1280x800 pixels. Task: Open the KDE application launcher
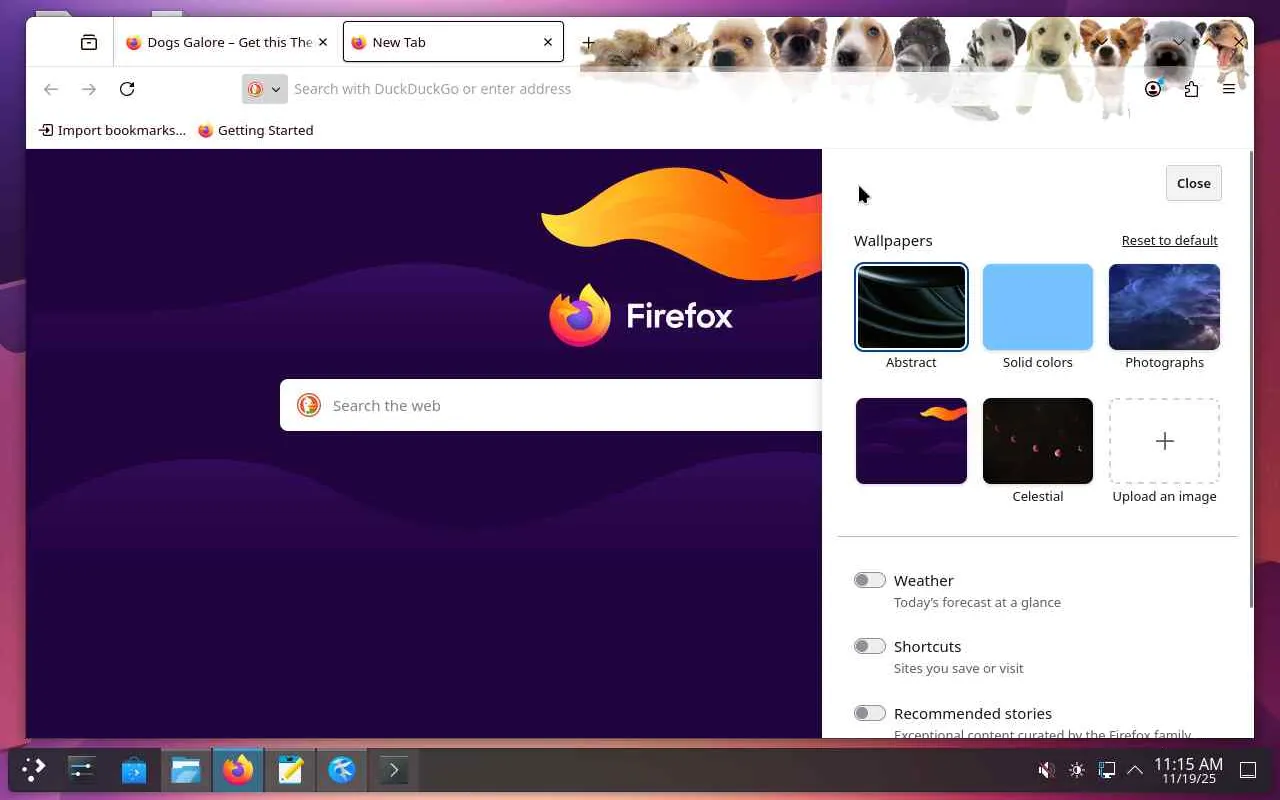pos(34,770)
